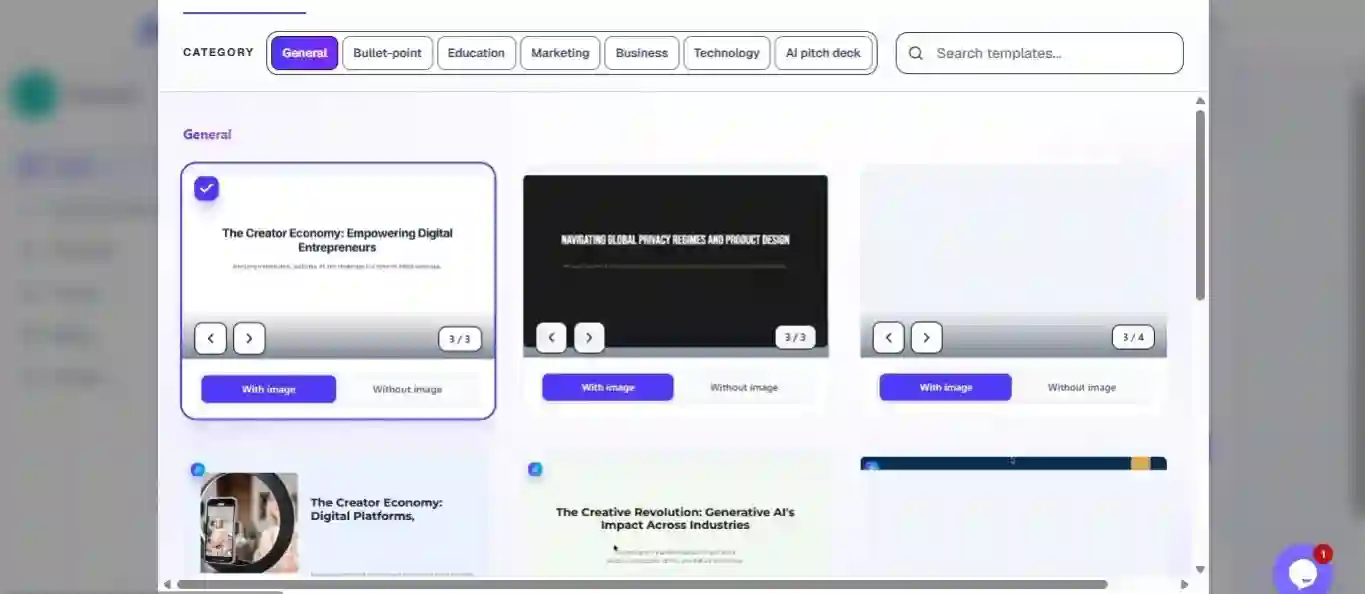Pick With image for the 3 / 4 template
The image size is (1365, 594).
pyautogui.click(x=945, y=387)
